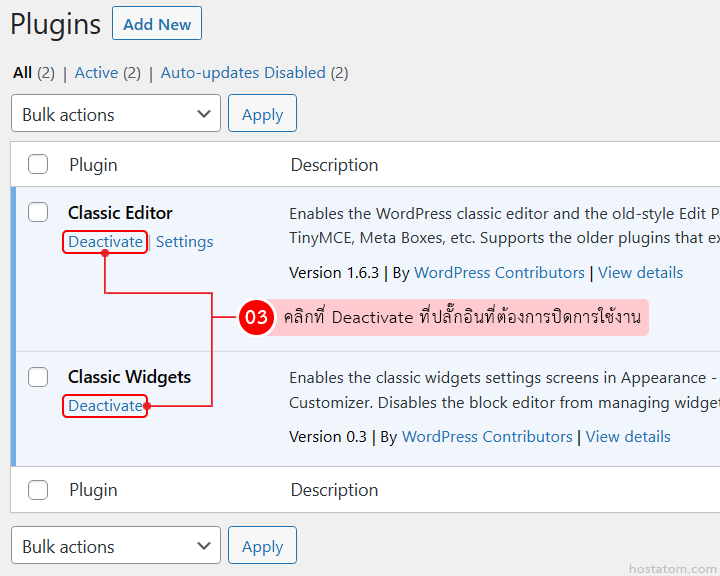Screen dimensions: 720x576
Task: Click the Add New plugin button
Action: pyautogui.click(x=157, y=24)
